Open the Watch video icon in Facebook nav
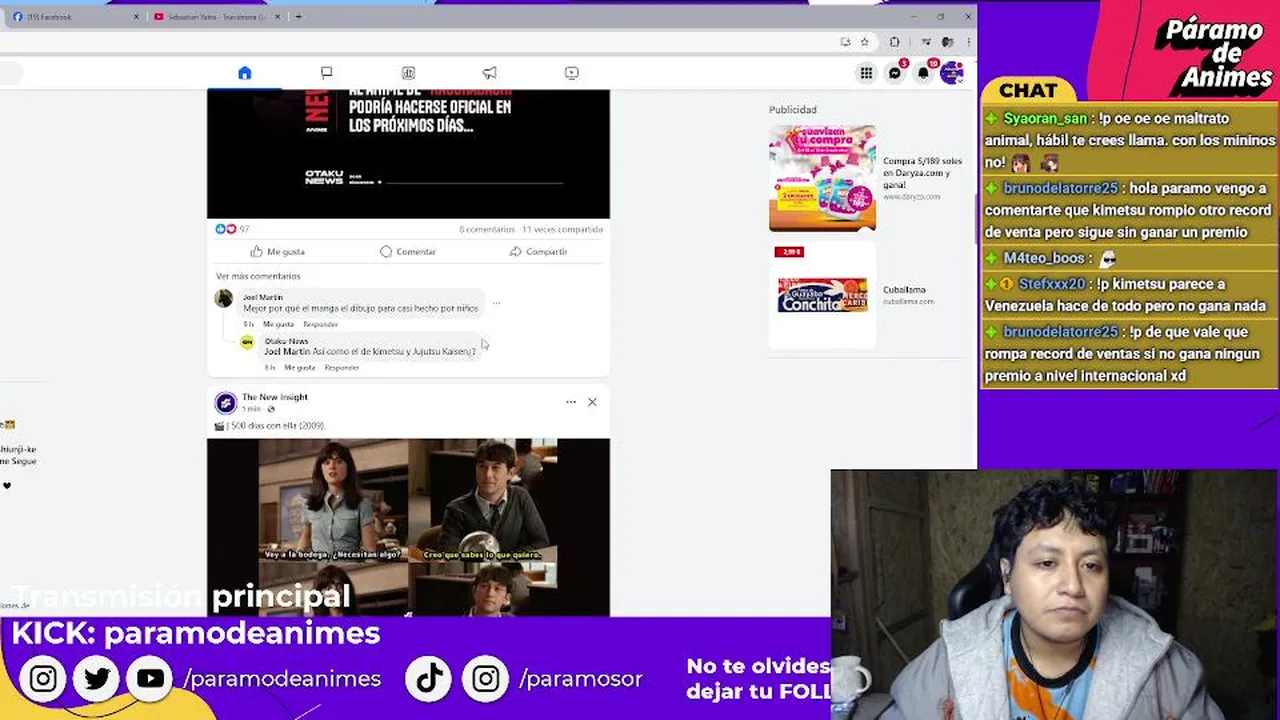The image size is (1280, 720). click(571, 73)
